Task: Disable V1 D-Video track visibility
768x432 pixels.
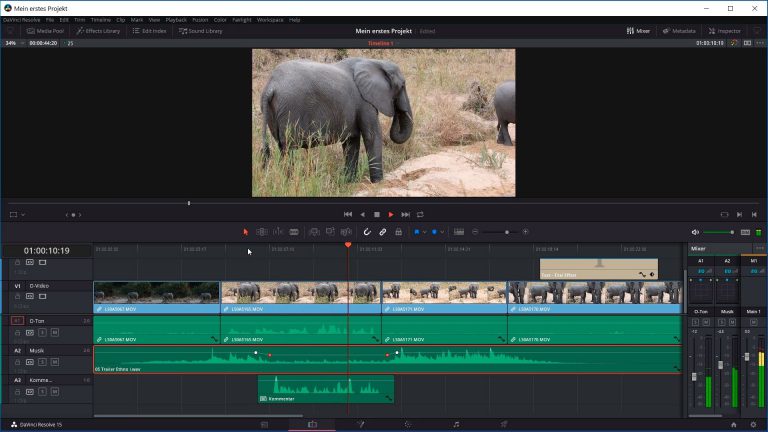Action: 43,296
